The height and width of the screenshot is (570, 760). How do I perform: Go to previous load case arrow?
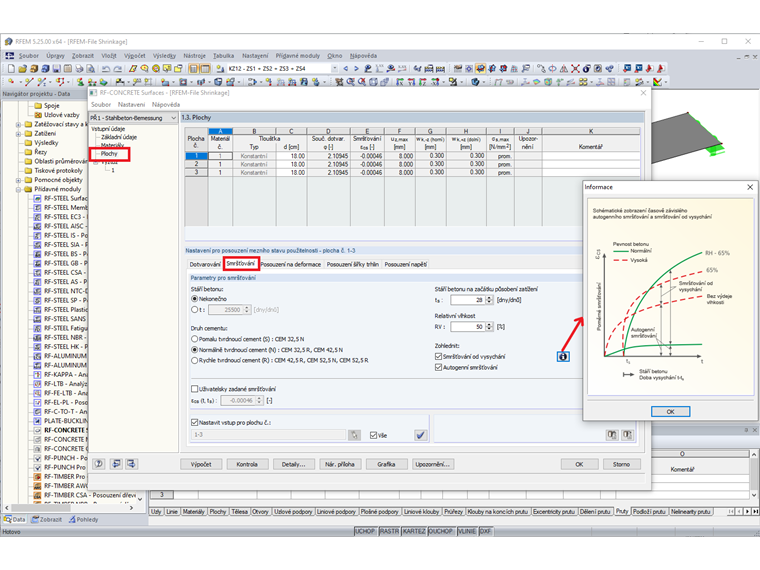346,68
